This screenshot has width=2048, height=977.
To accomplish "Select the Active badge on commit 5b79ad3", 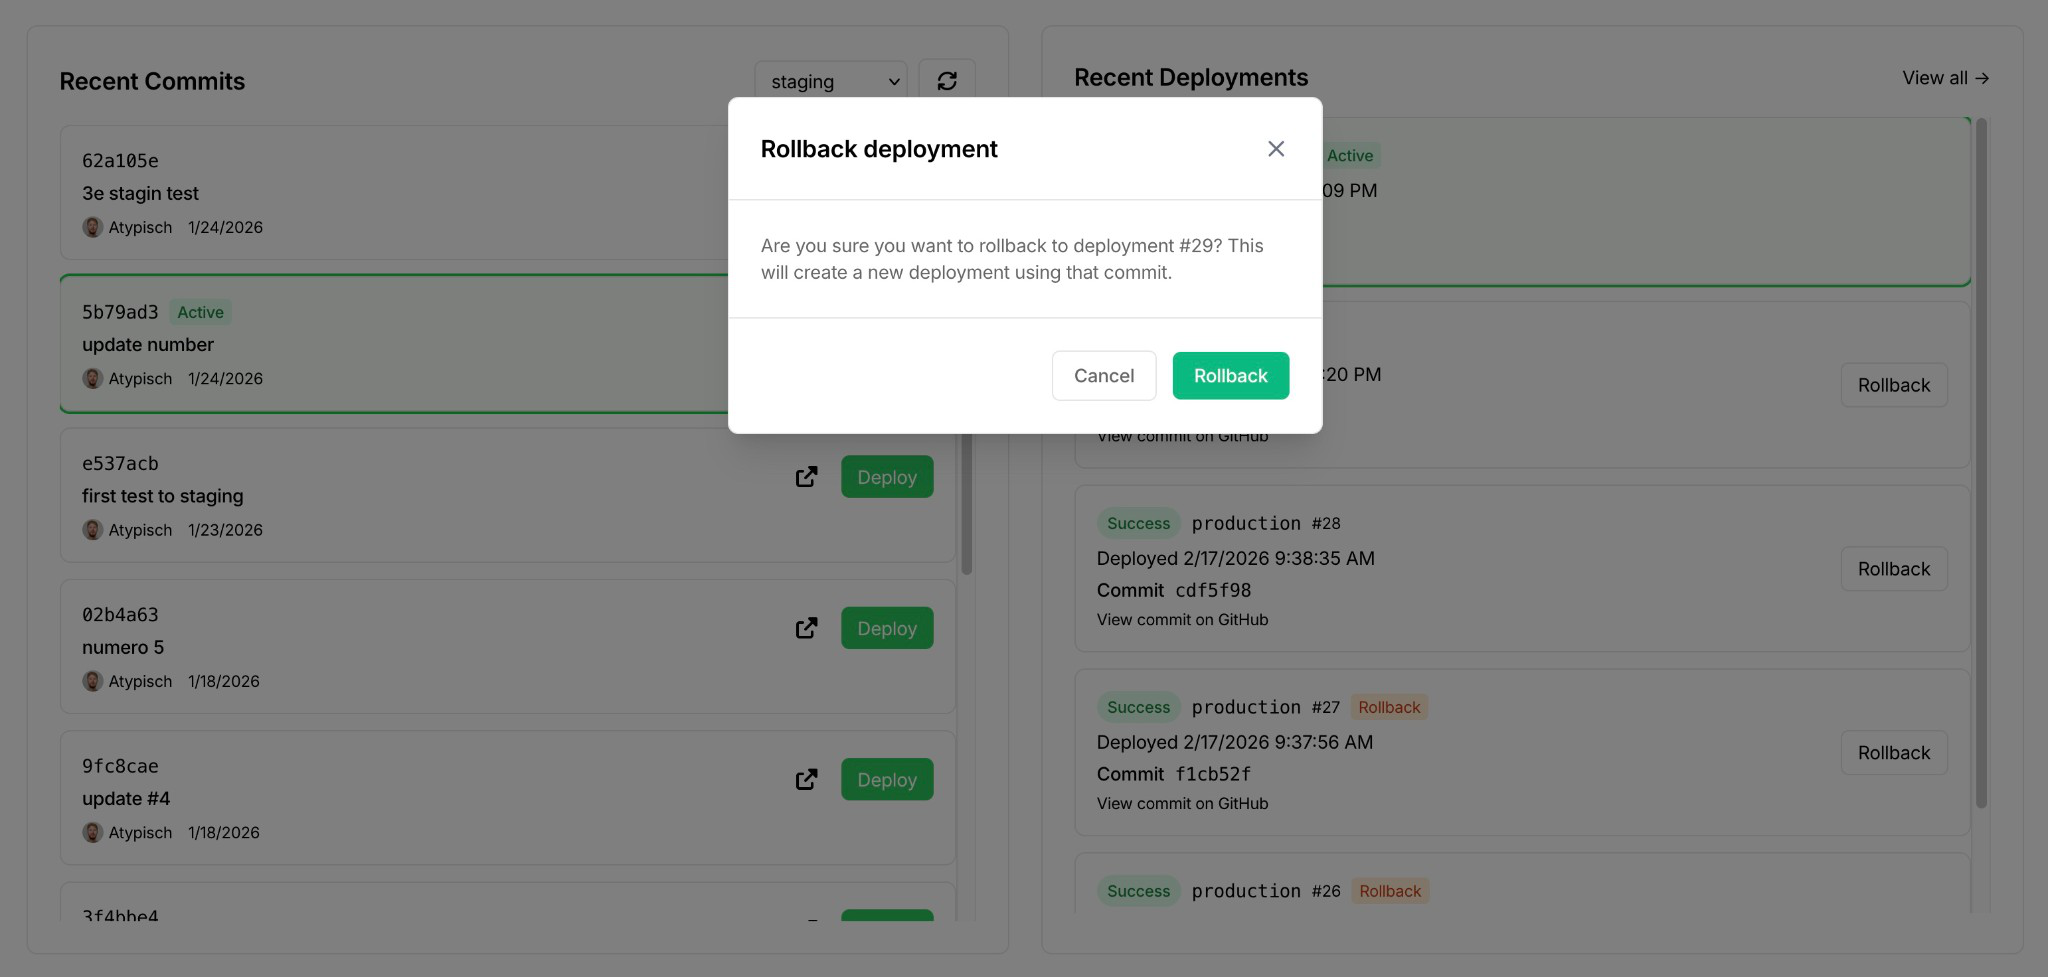I will tap(200, 312).
